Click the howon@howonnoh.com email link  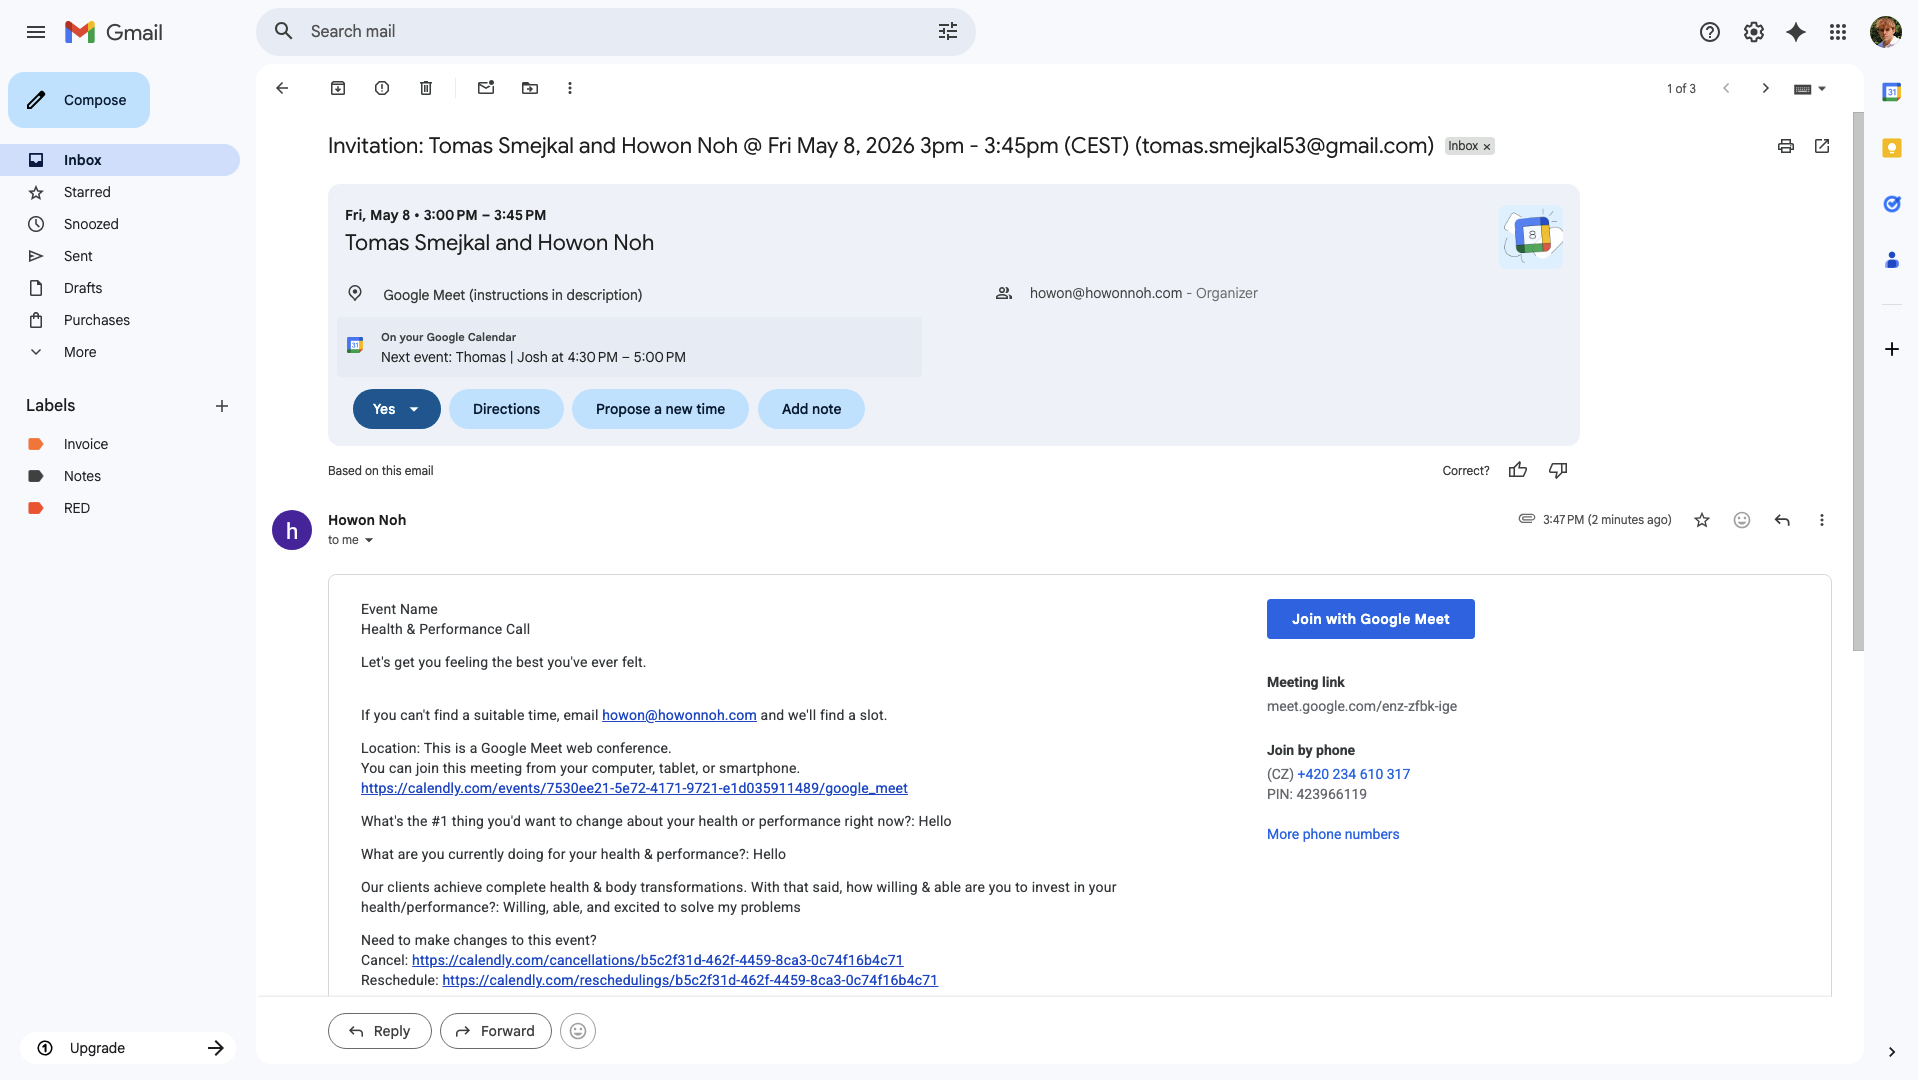[679, 715]
